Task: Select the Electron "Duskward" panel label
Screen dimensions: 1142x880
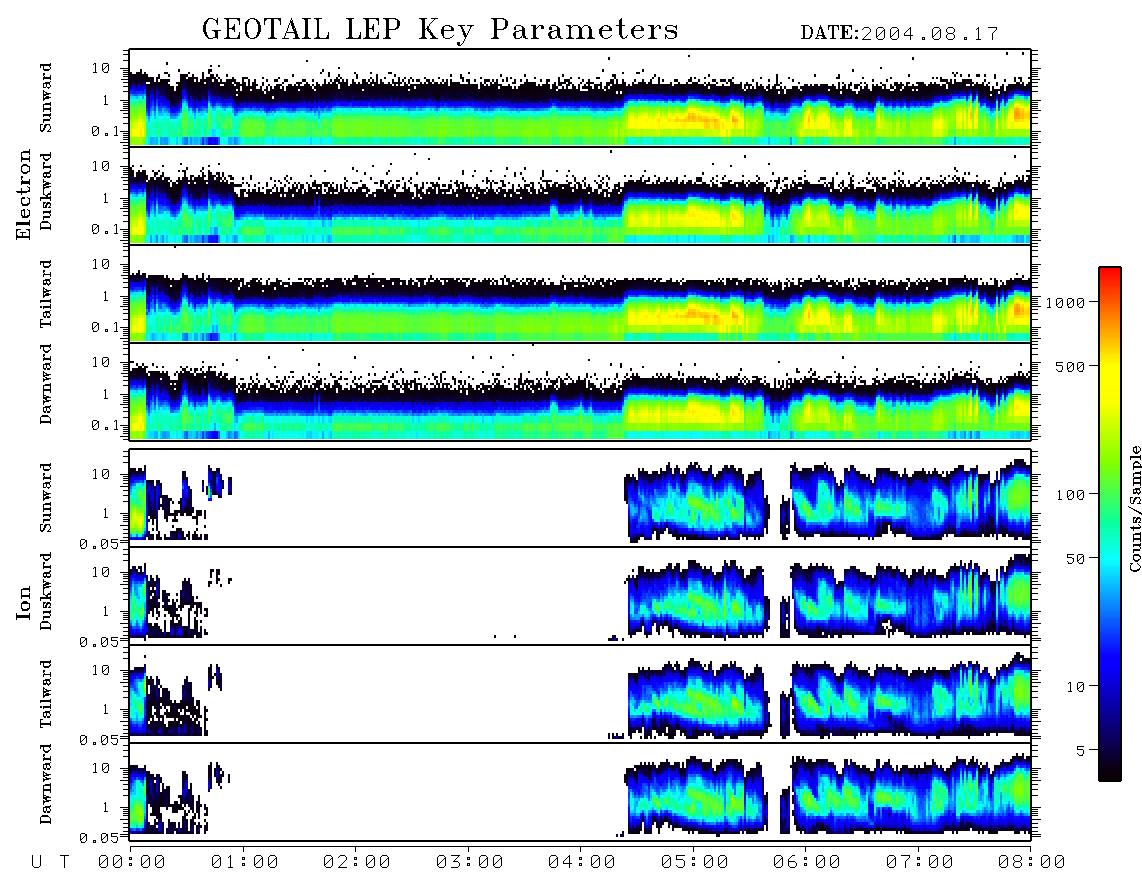Action: tap(46, 191)
